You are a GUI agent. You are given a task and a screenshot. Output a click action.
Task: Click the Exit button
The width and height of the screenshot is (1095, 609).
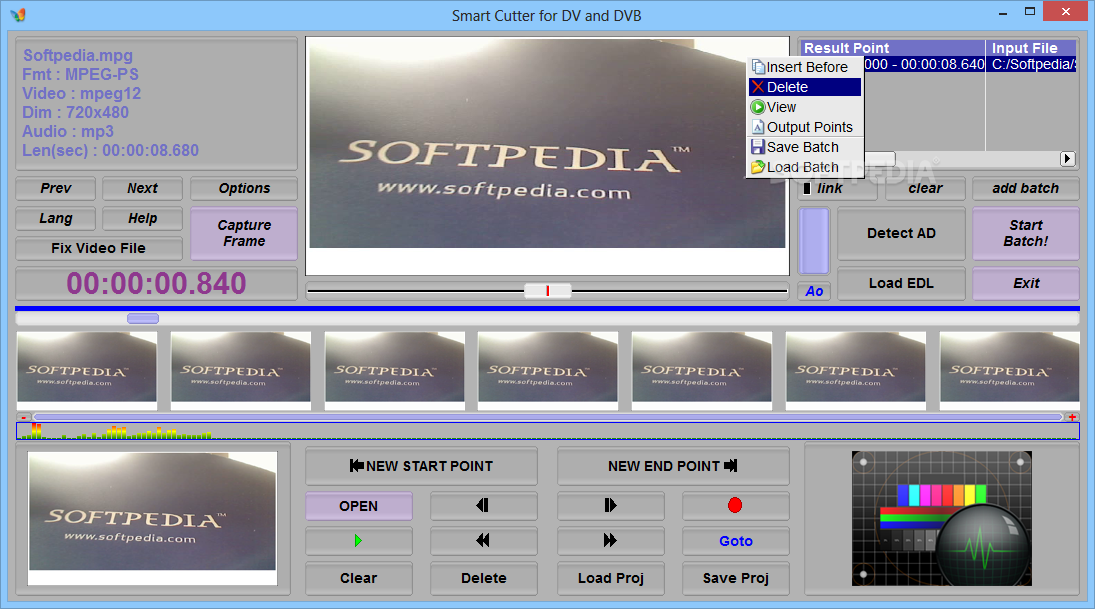pos(1026,284)
